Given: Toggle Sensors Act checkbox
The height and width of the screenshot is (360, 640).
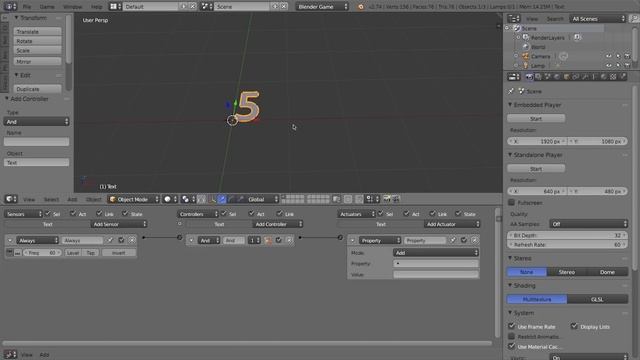Looking at the screenshot, I should [x=73, y=213].
